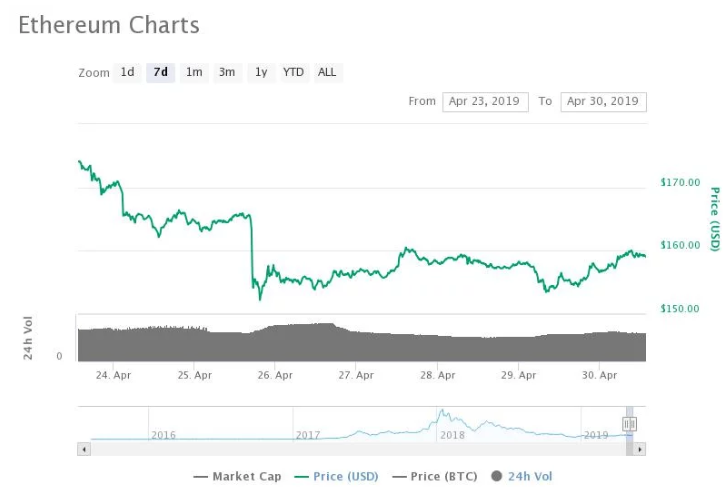This screenshot has height=487, width=723.
Task: Choose the YTD zoom option
Action: [x=293, y=72]
